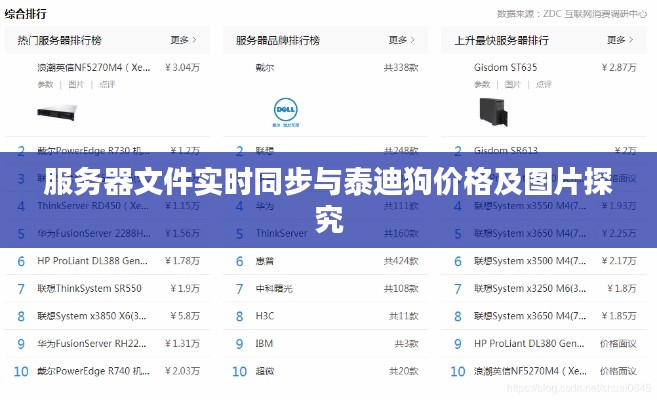657x400 pixels.
Task: Click the 共108款 count for 中科曙光
Action: pos(401,289)
